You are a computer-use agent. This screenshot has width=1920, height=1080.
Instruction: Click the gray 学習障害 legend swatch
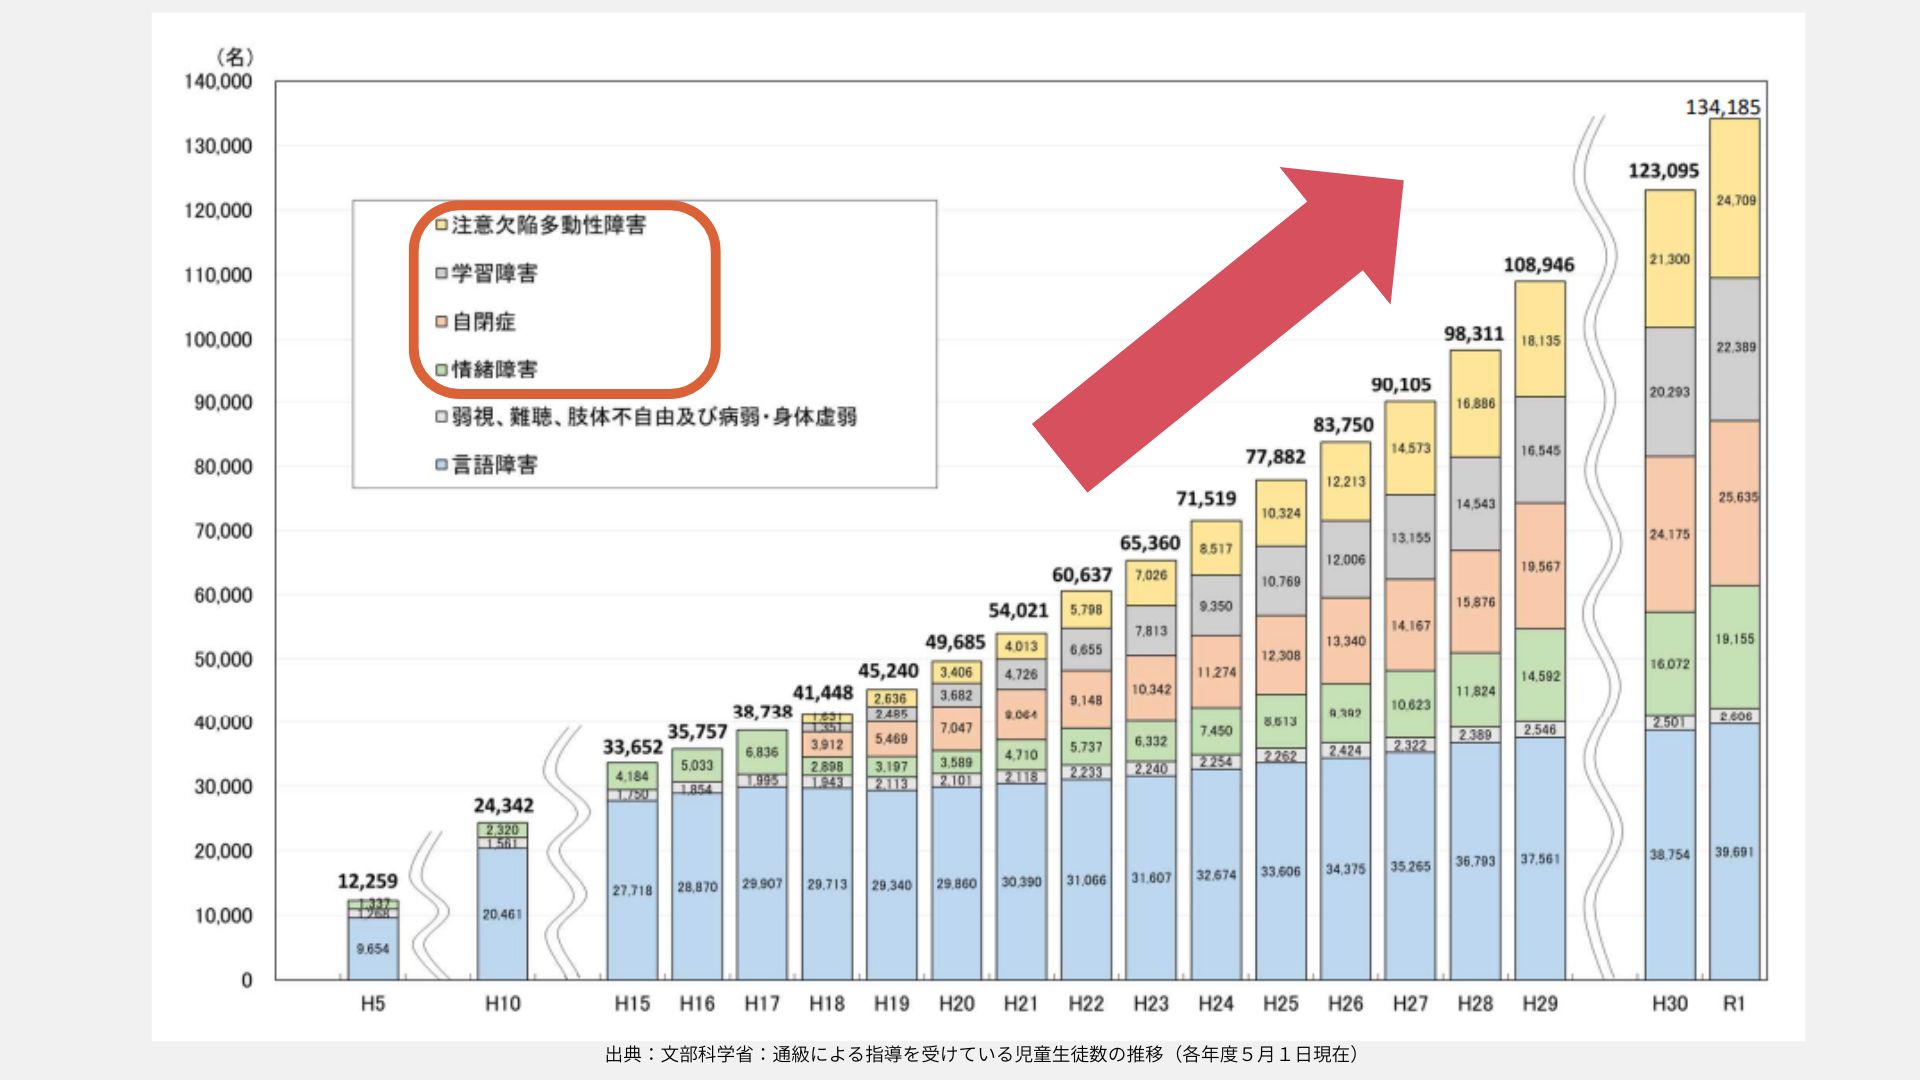441,273
